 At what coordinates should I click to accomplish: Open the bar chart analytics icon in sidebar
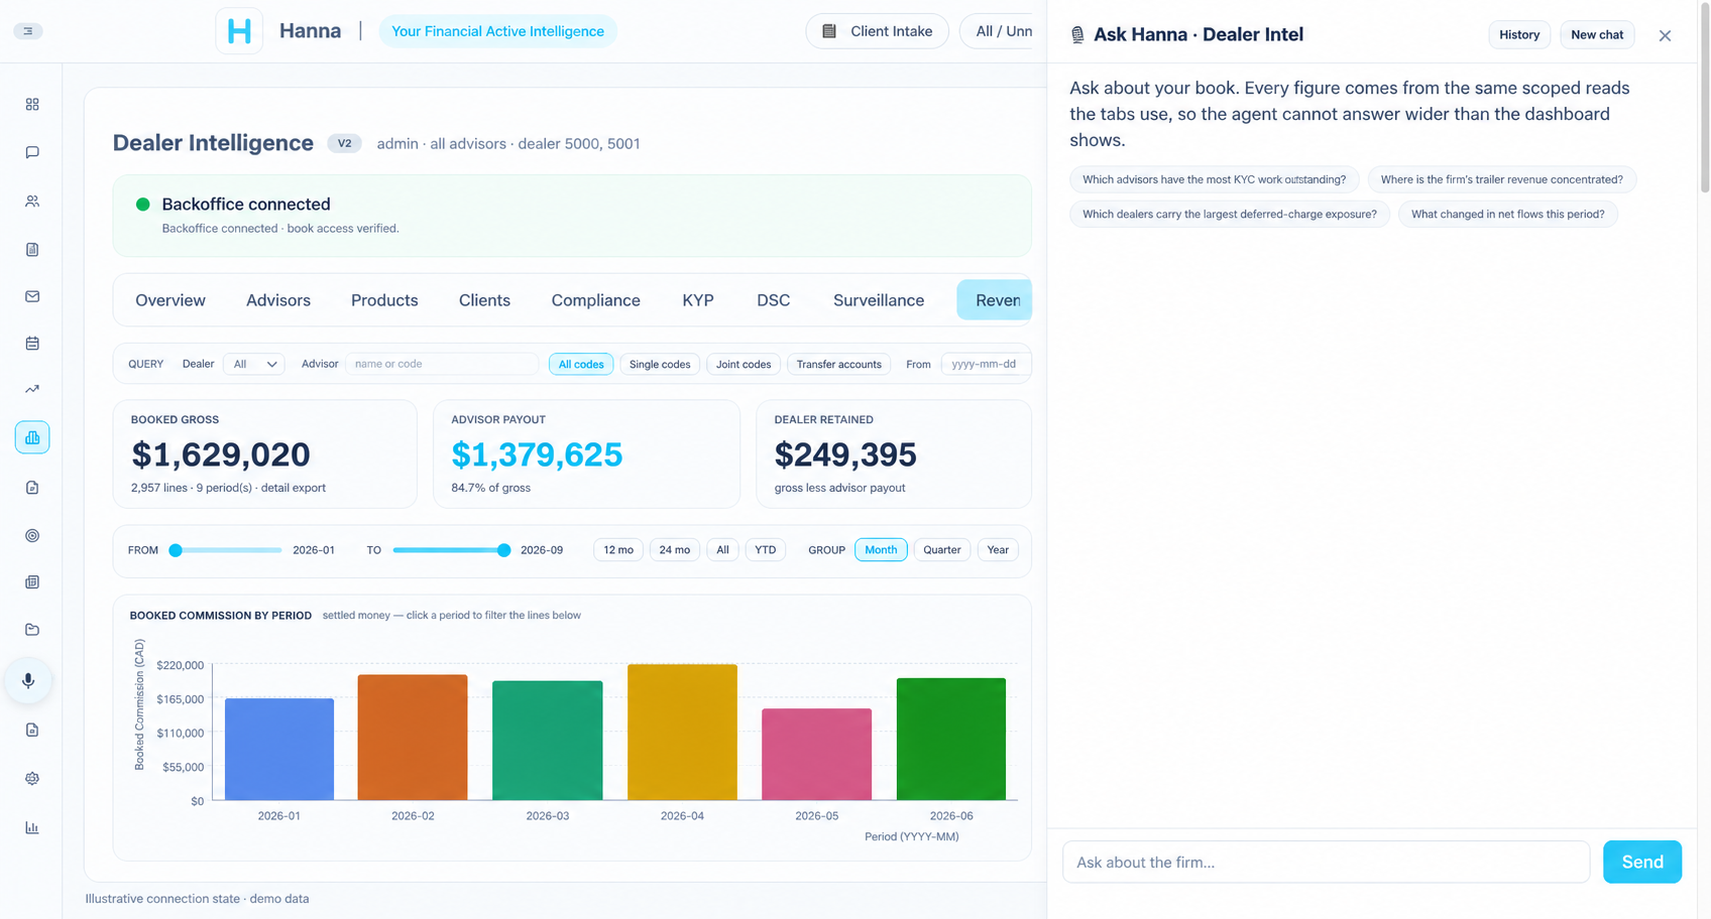pyautogui.click(x=32, y=827)
